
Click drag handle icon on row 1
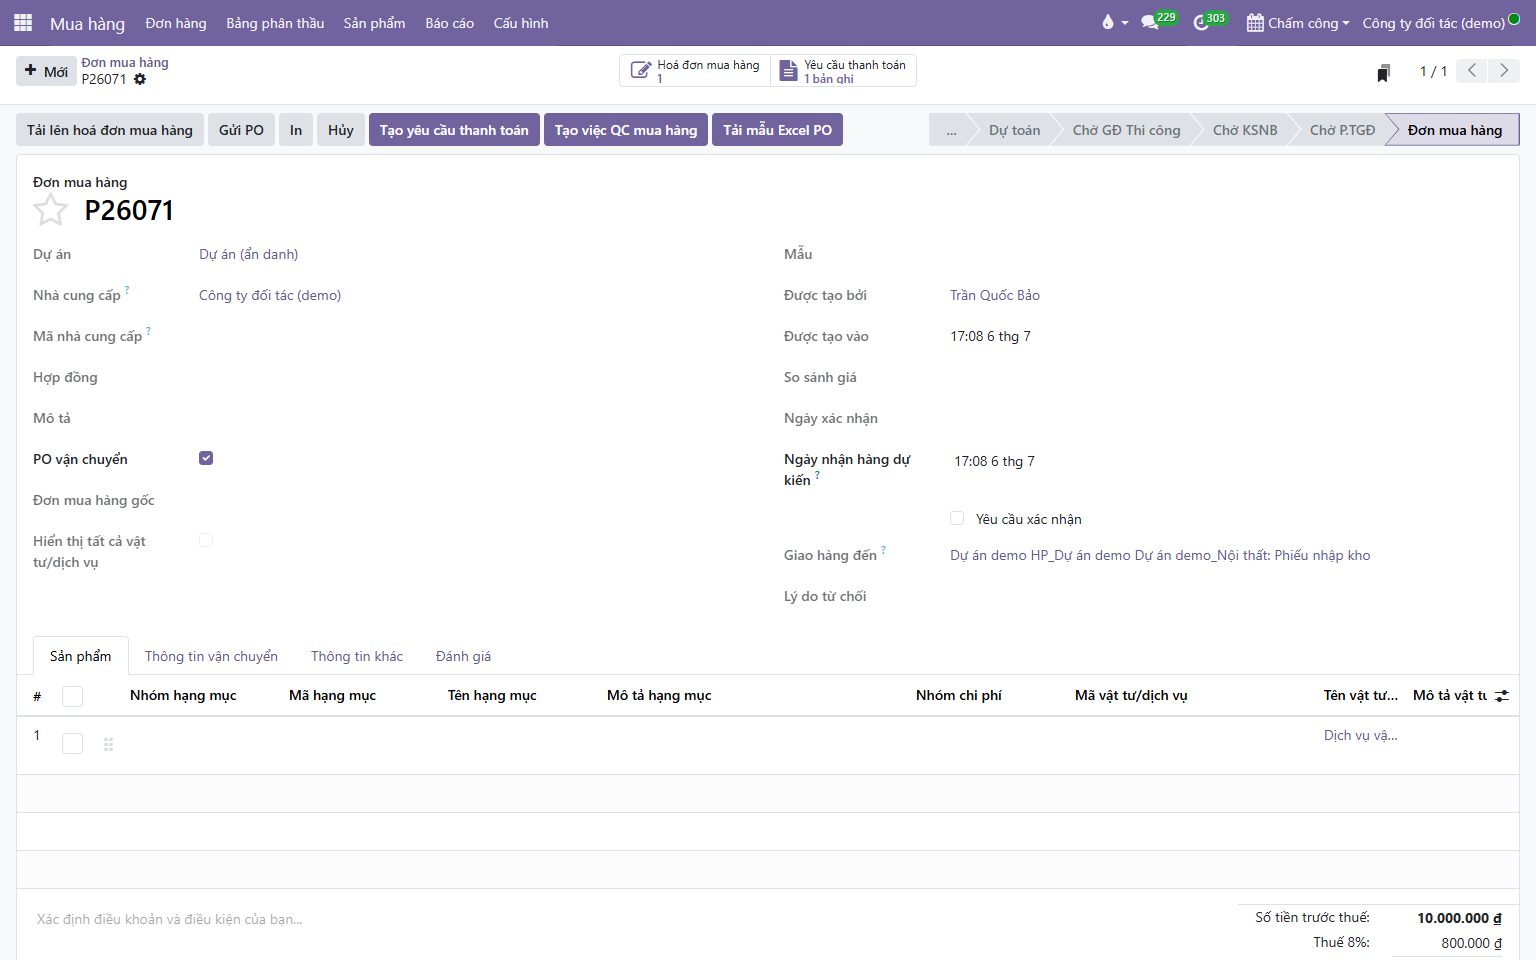pos(108,744)
